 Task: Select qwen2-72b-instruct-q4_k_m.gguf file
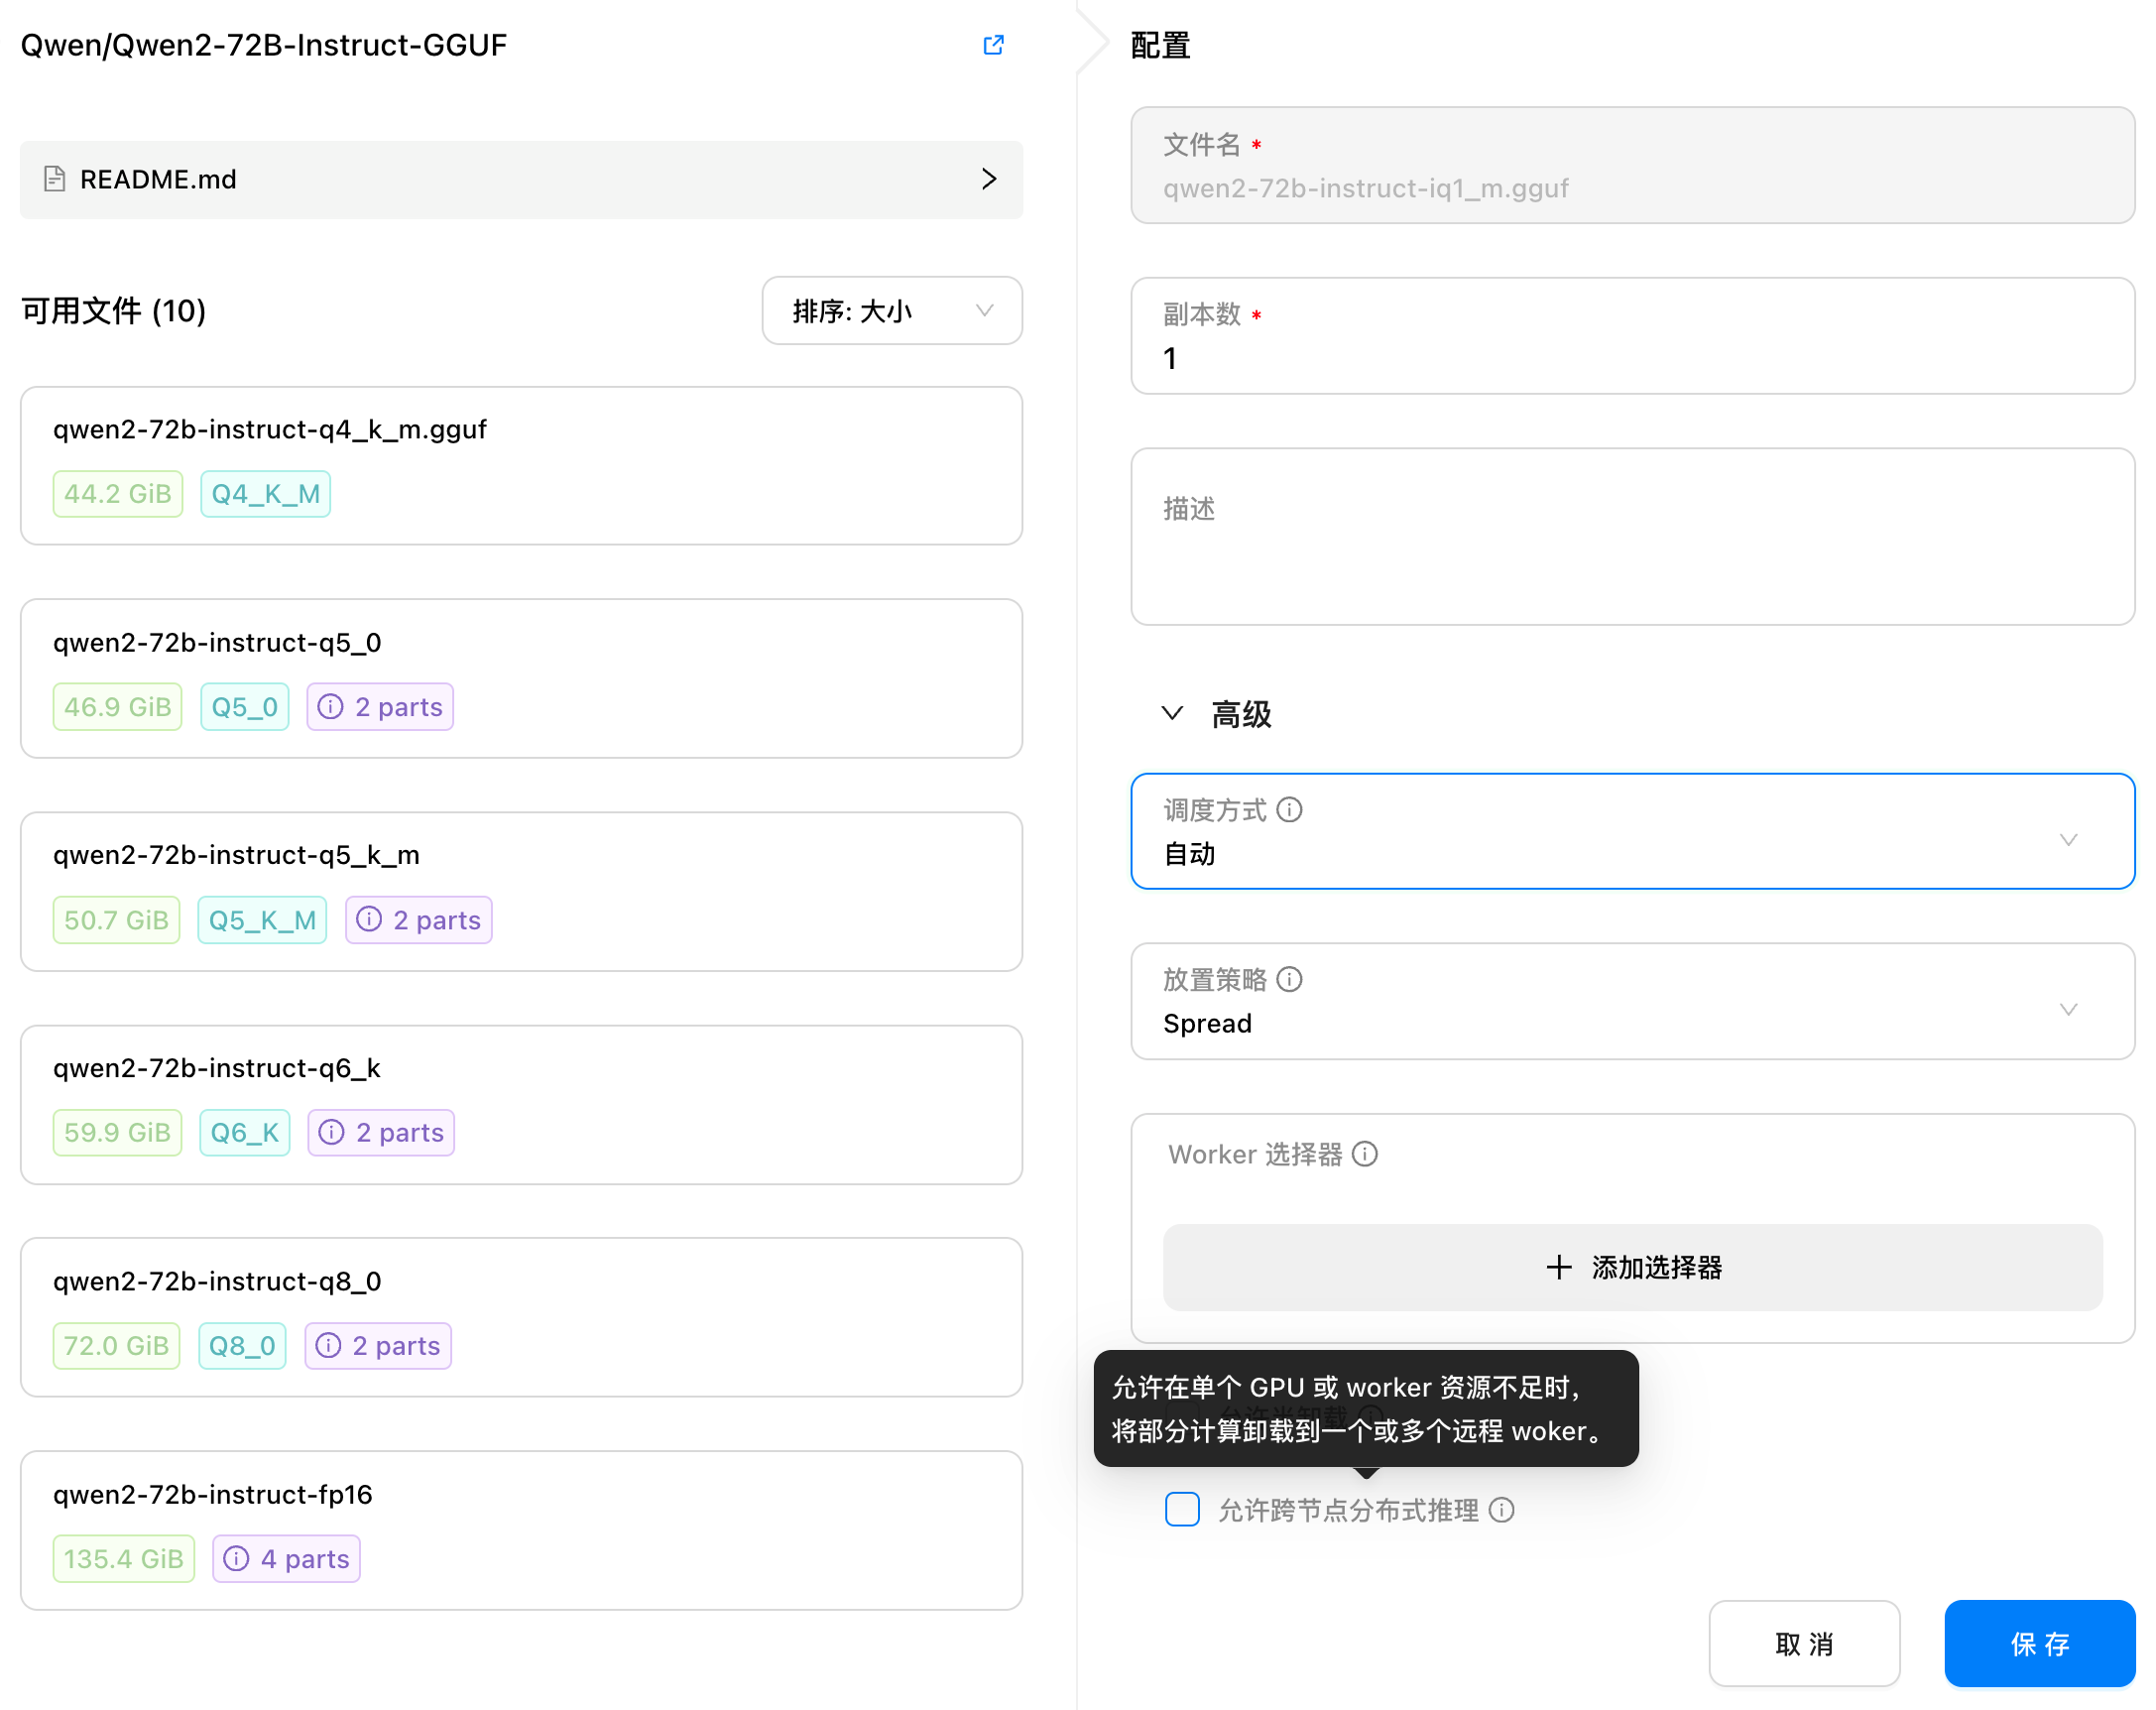[x=520, y=466]
